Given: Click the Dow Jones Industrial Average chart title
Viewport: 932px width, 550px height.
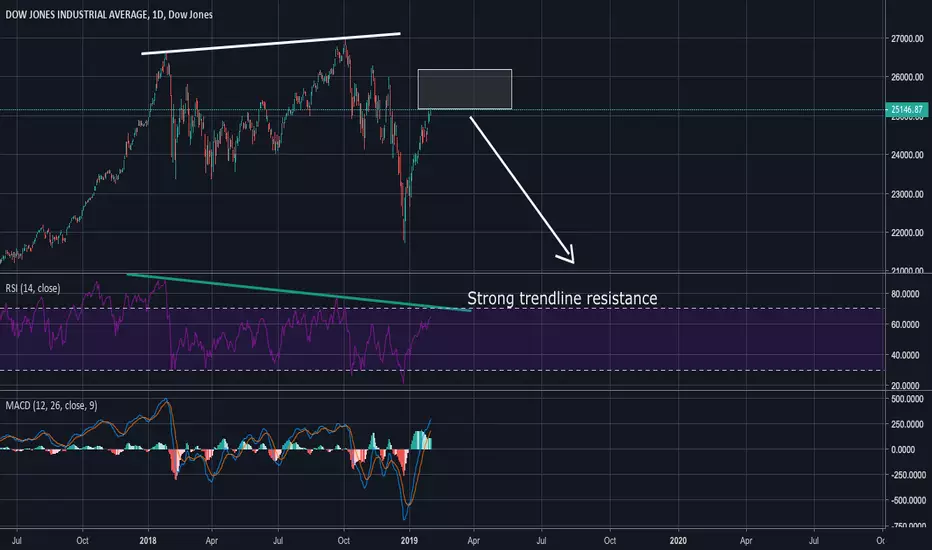Looking at the screenshot, I should [x=109, y=14].
